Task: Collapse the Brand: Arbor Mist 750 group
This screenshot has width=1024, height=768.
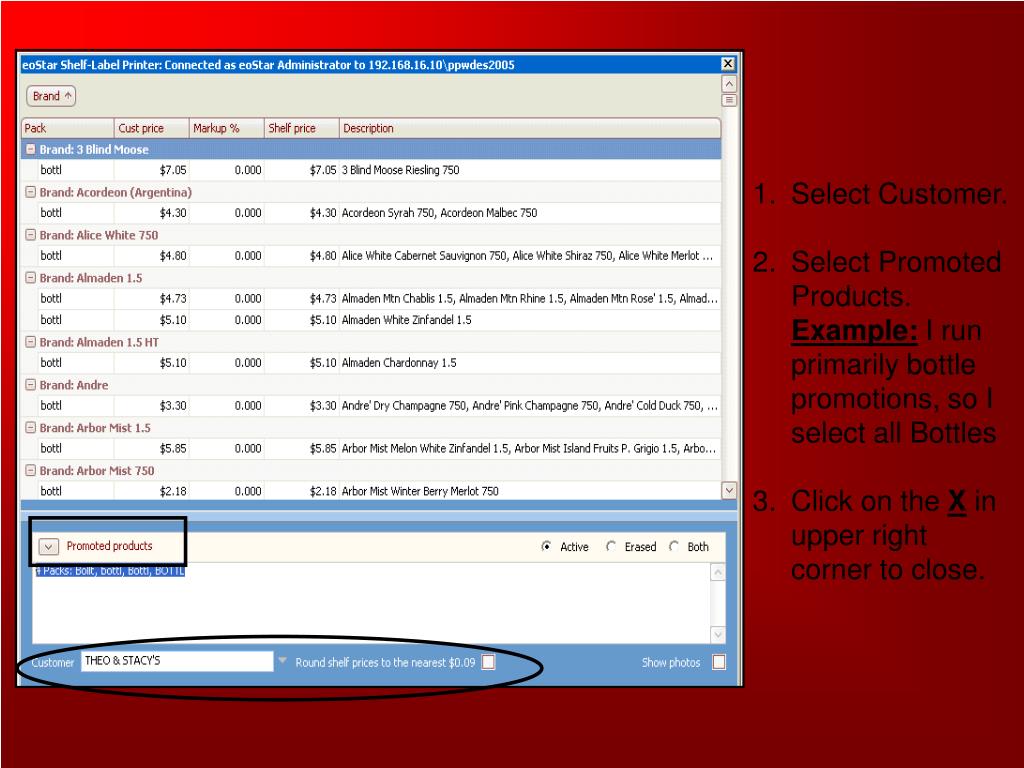Action: point(30,470)
